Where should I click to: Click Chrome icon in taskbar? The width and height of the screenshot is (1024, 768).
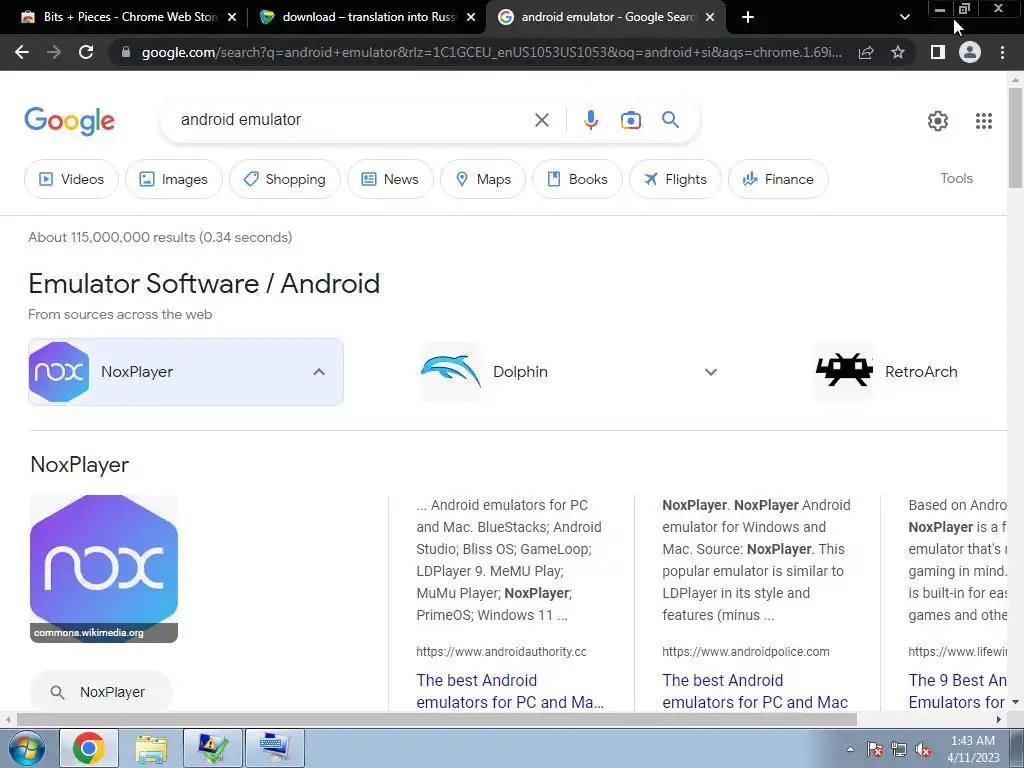[88, 748]
